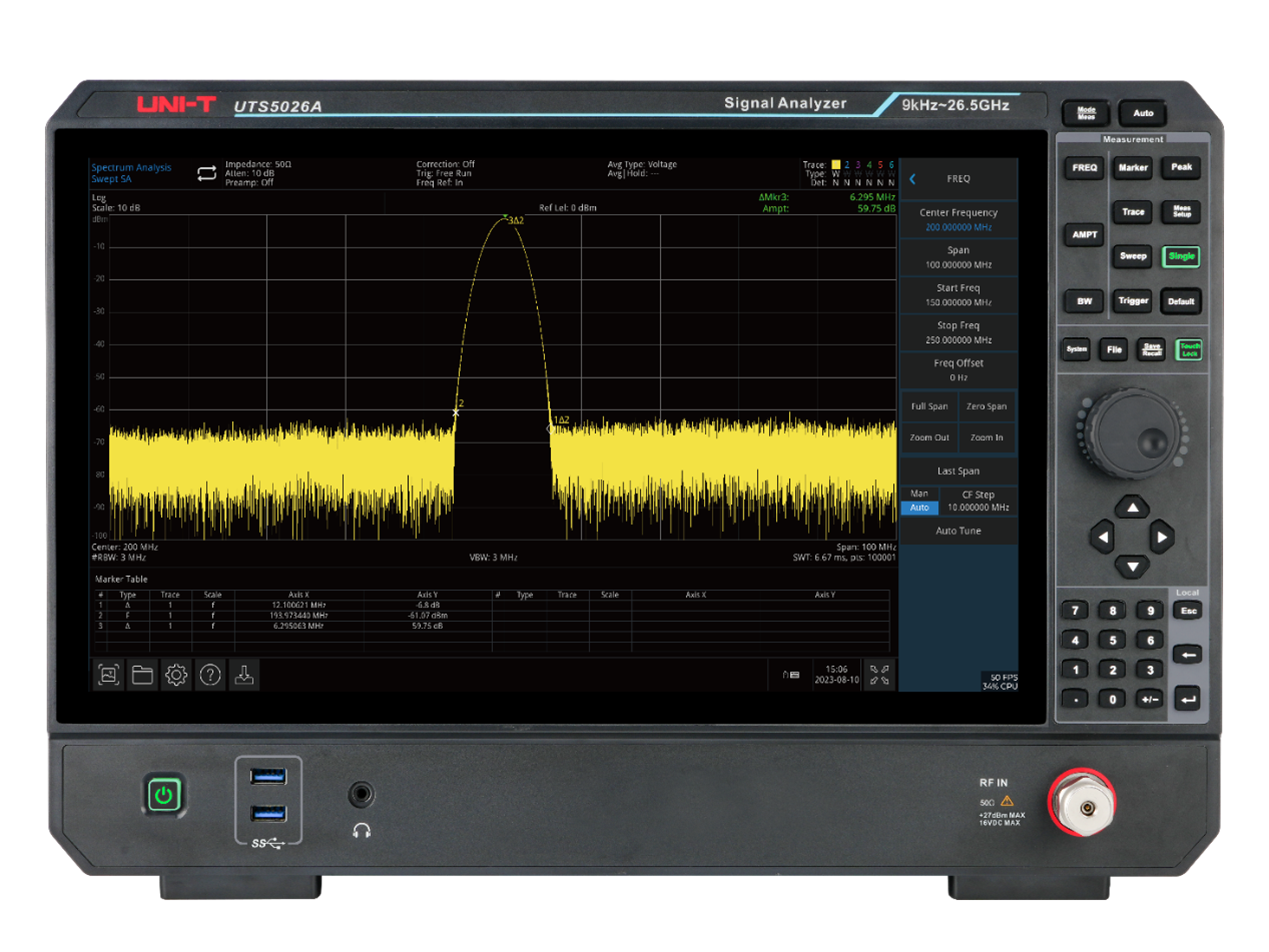Select the Auto Tune menu entry
The image size is (1269, 952).
(x=957, y=531)
